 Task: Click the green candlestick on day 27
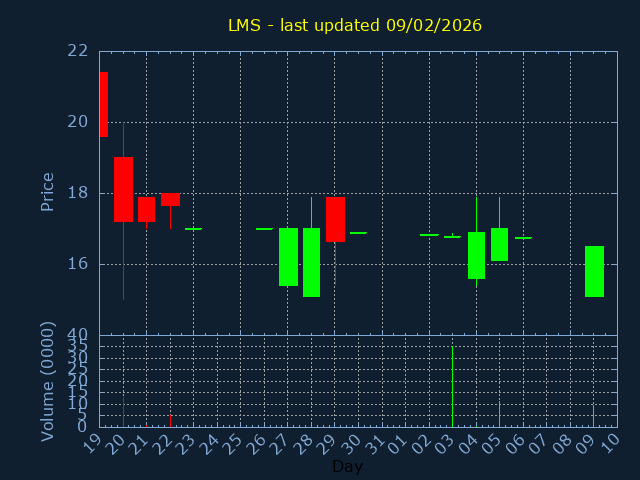click(288, 257)
